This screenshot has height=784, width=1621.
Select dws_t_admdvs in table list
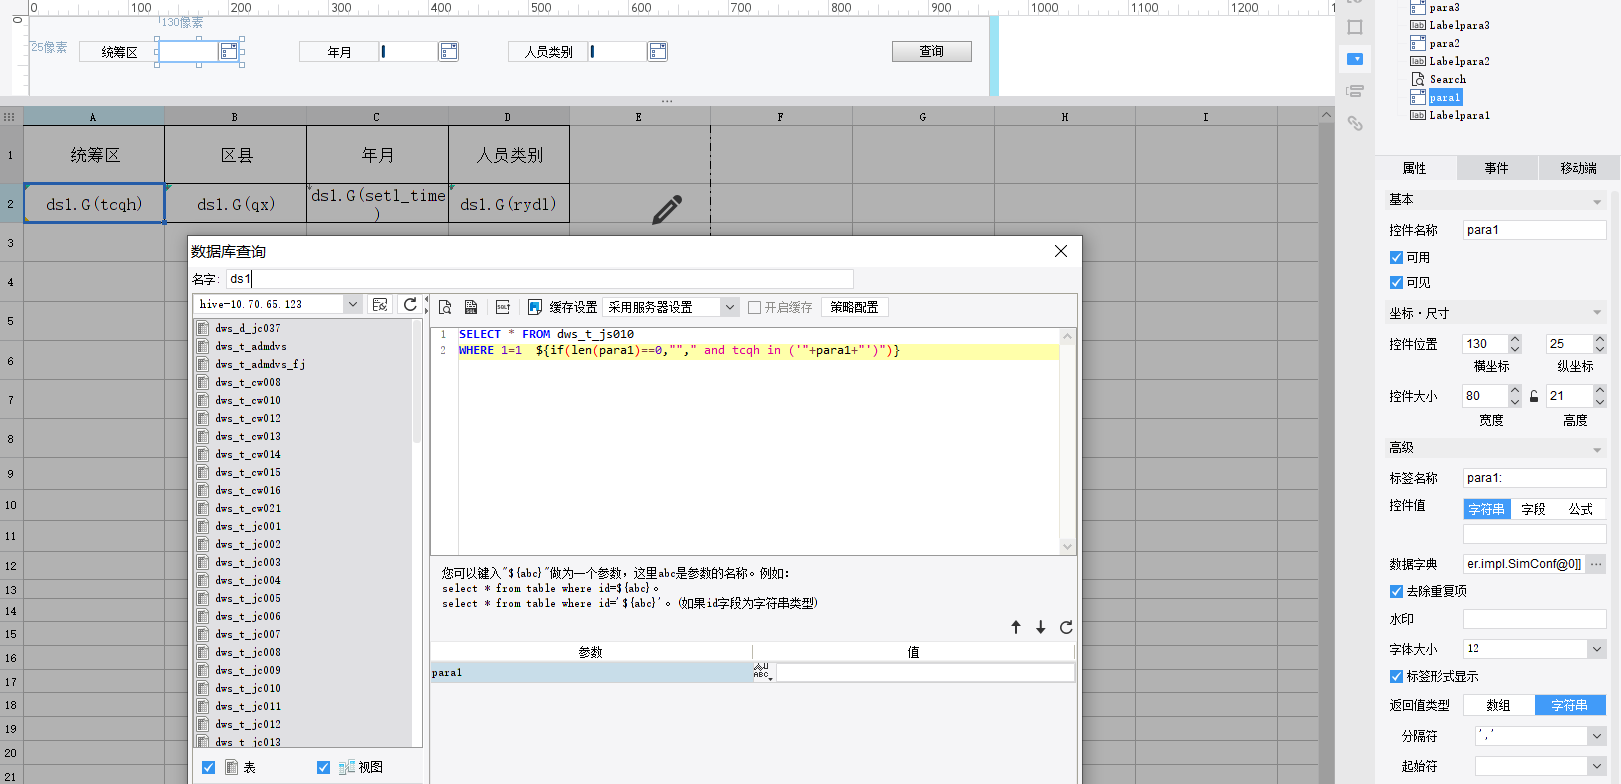pyautogui.click(x=251, y=346)
